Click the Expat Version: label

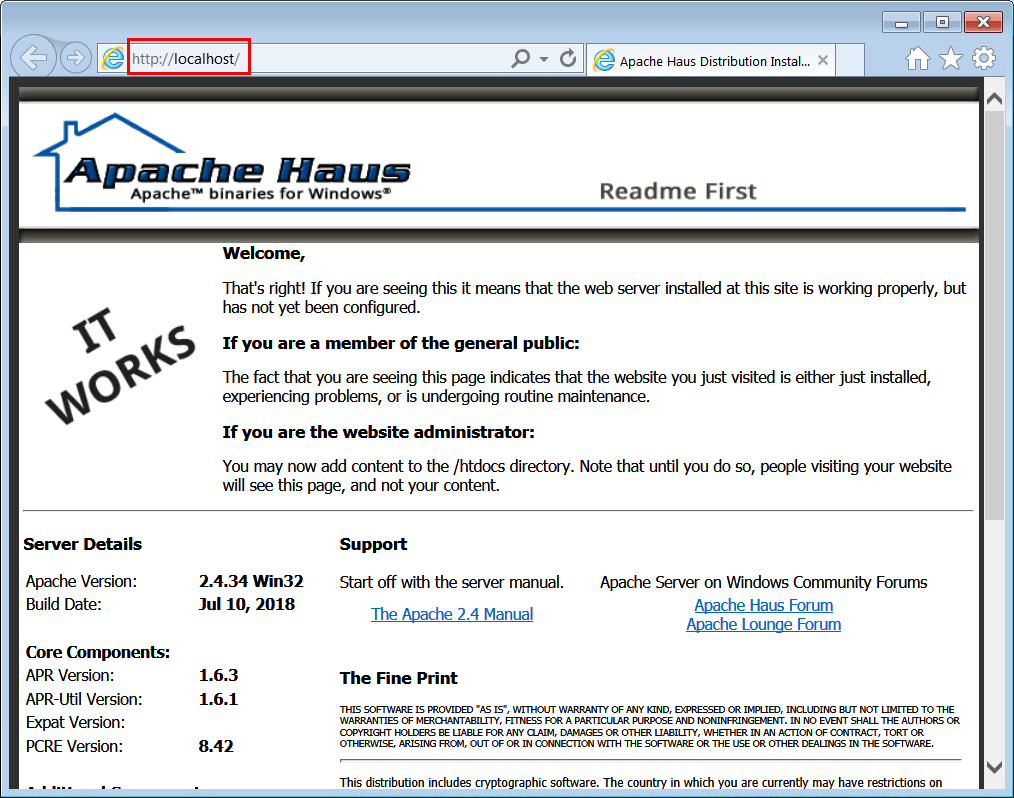tap(76, 722)
